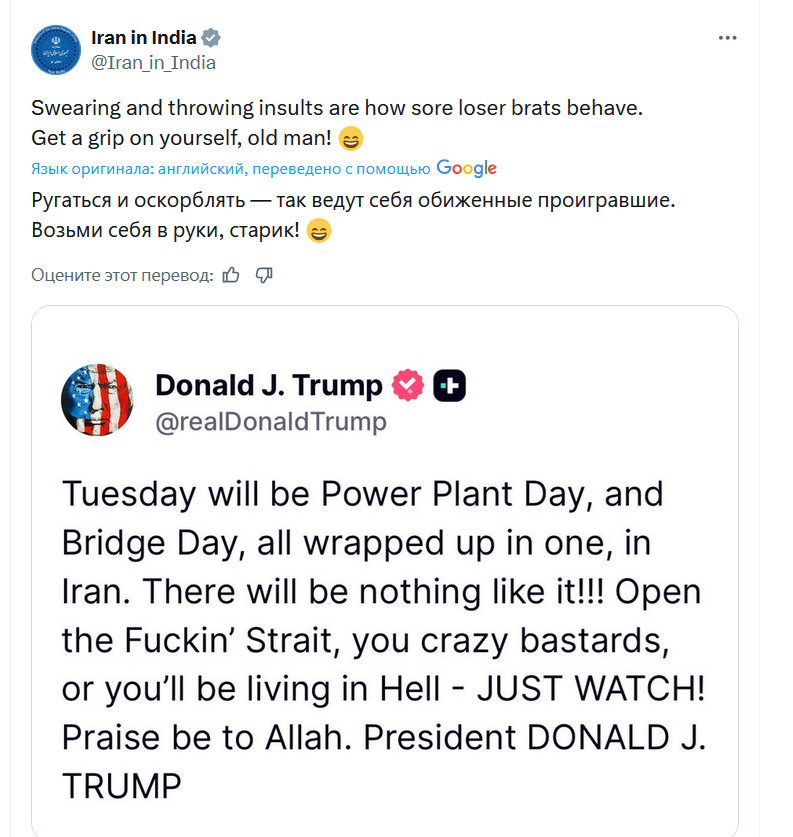
Task: Rate the translation with thumbs up
Action: pyautogui.click(x=231, y=275)
